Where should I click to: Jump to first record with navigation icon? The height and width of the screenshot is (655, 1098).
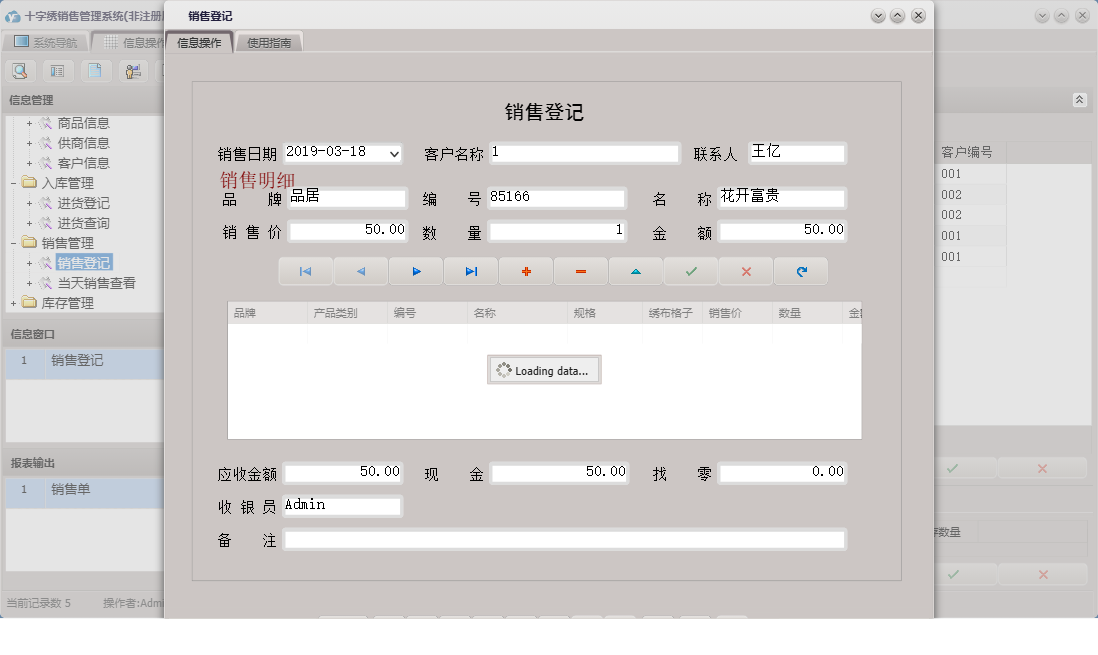click(305, 271)
